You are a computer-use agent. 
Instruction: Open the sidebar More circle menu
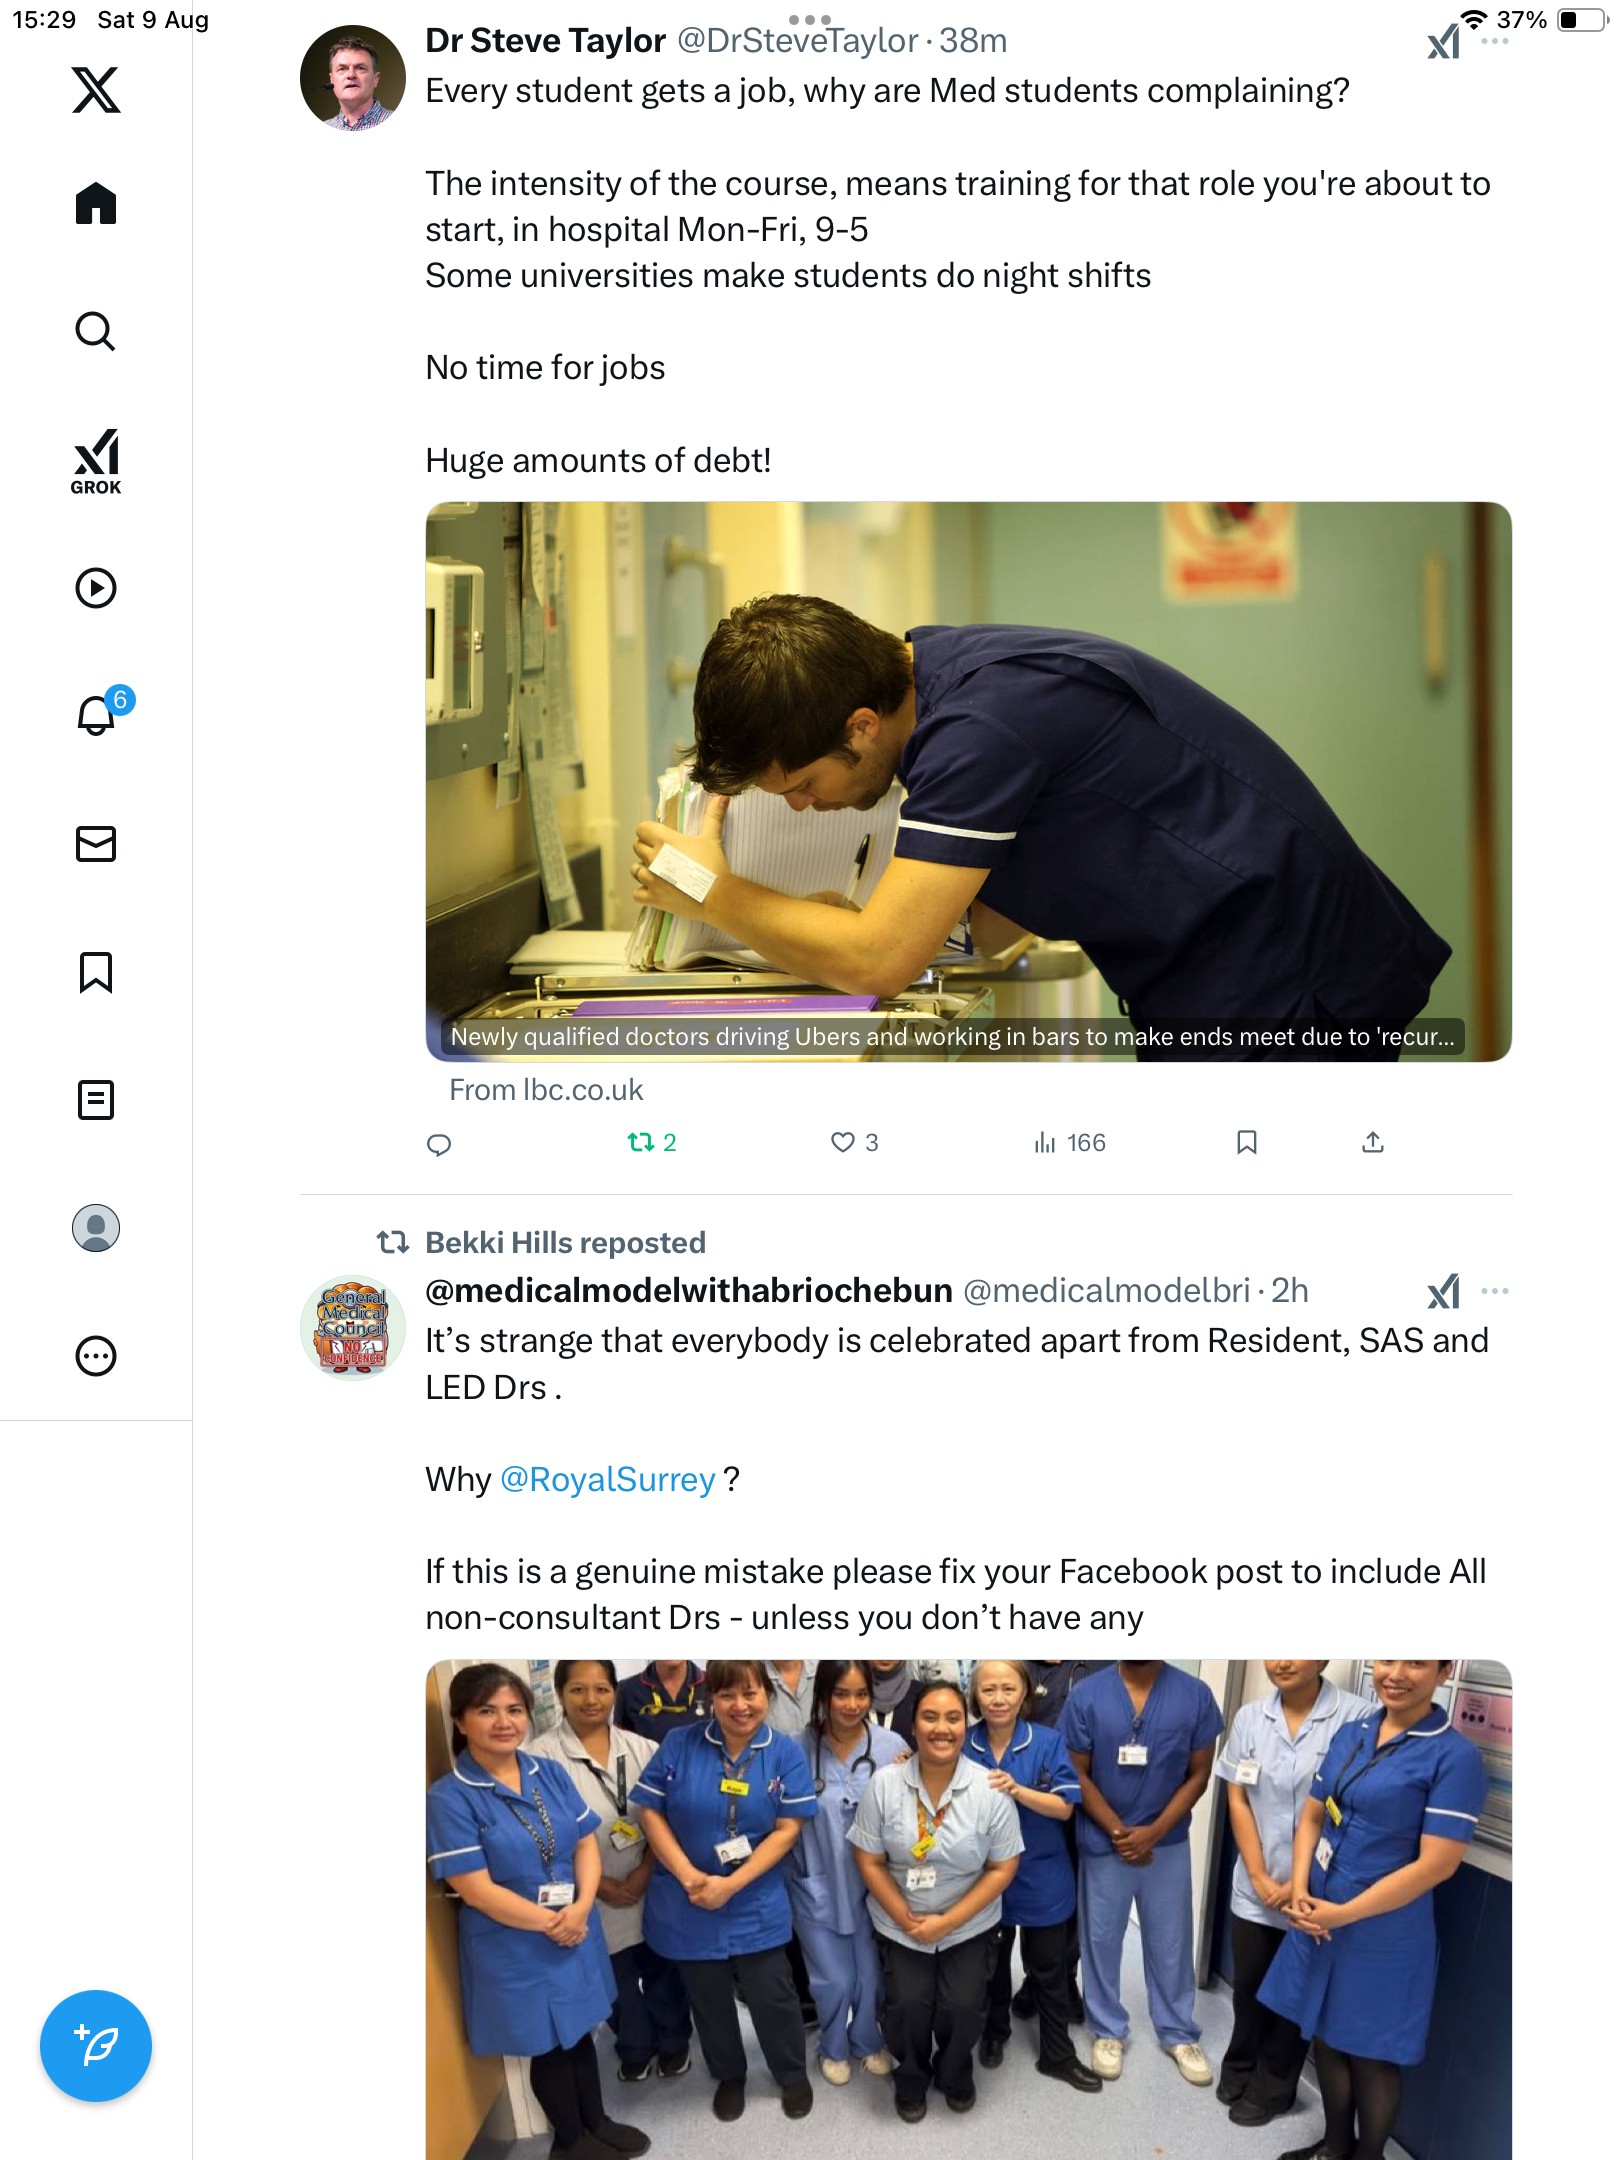click(x=96, y=1356)
